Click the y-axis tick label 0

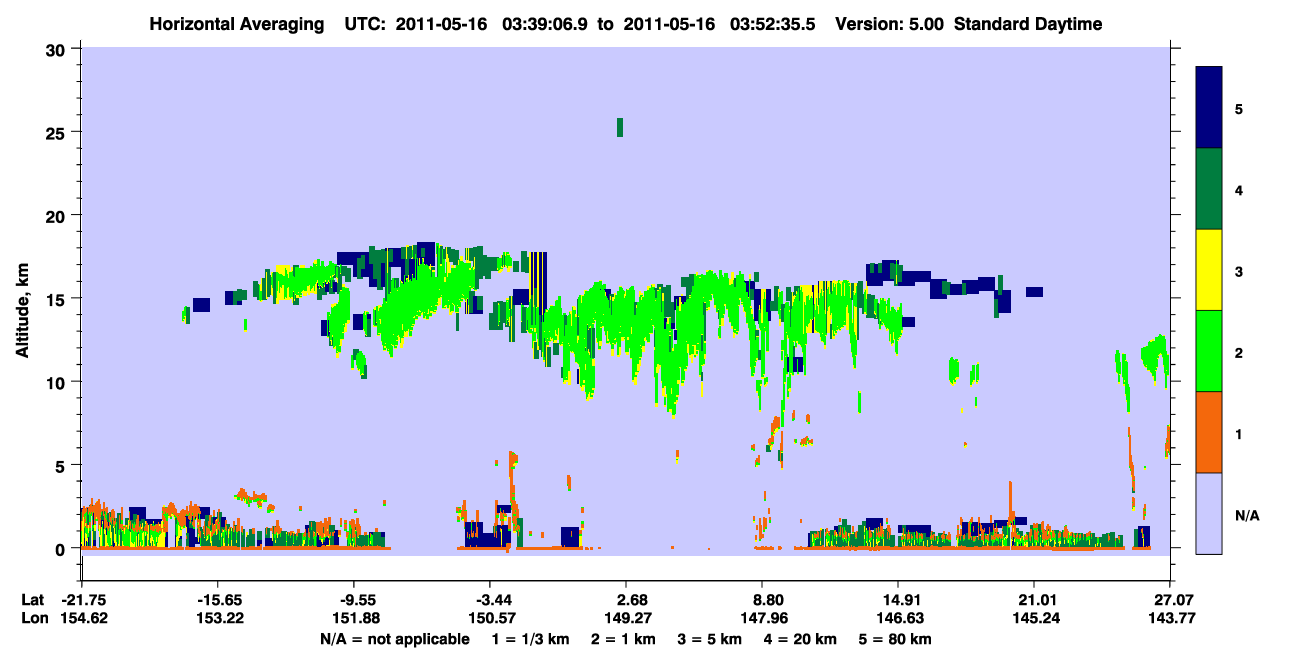click(x=62, y=549)
